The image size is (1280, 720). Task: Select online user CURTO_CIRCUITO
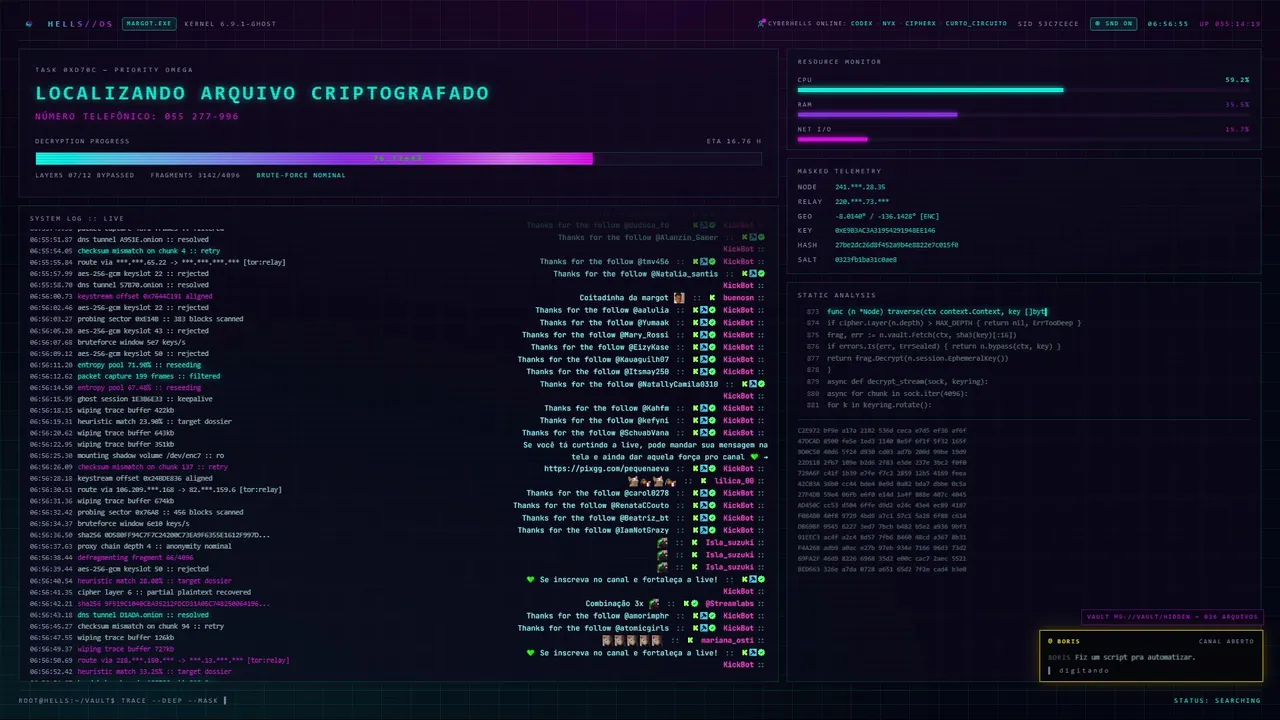click(x=976, y=23)
